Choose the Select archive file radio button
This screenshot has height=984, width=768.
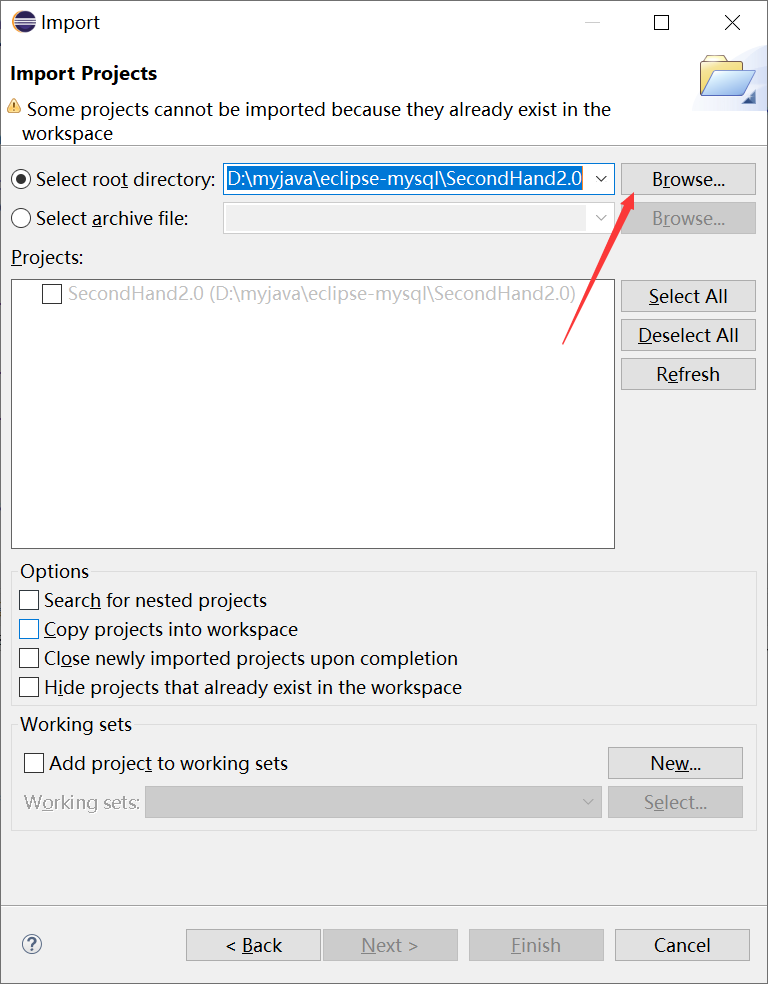point(21,218)
